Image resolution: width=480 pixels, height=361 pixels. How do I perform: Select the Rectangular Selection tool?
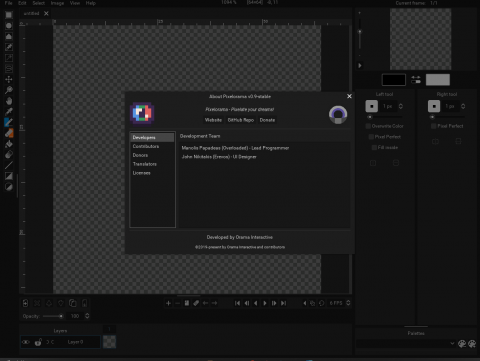pyautogui.click(x=9, y=15)
